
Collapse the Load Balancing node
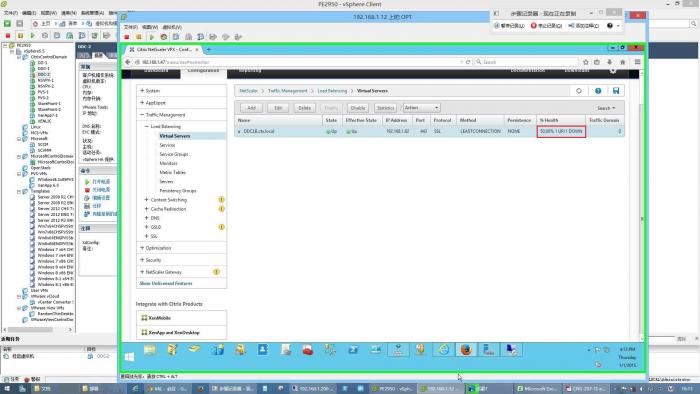146,127
